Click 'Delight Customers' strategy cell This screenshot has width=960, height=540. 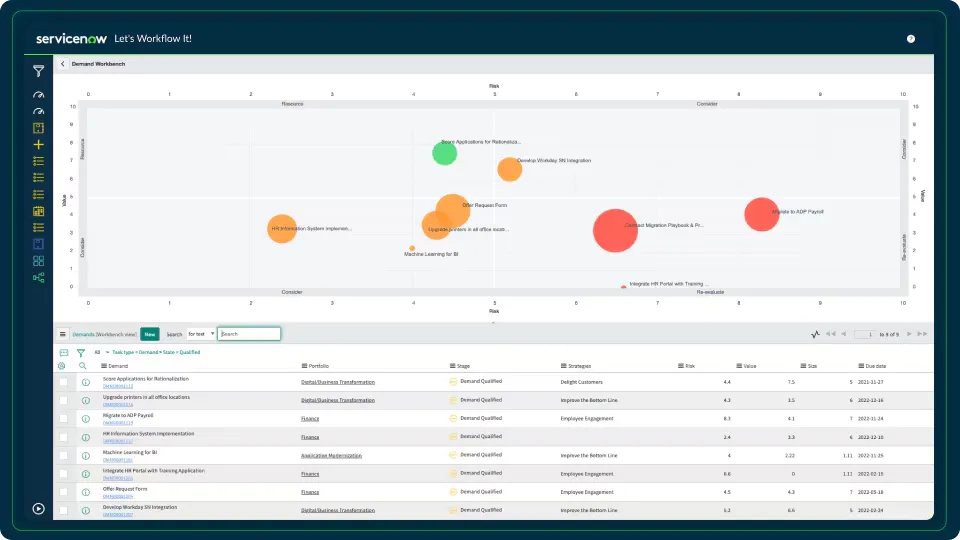(582, 382)
